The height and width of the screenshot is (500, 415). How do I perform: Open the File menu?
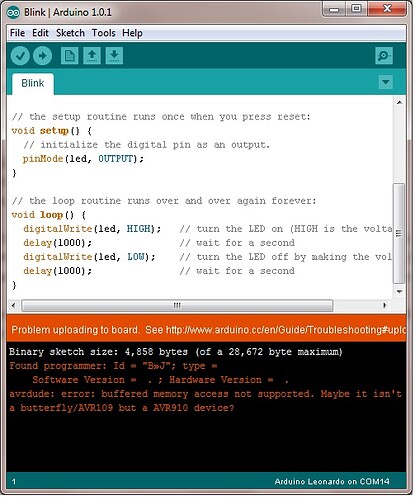17,33
